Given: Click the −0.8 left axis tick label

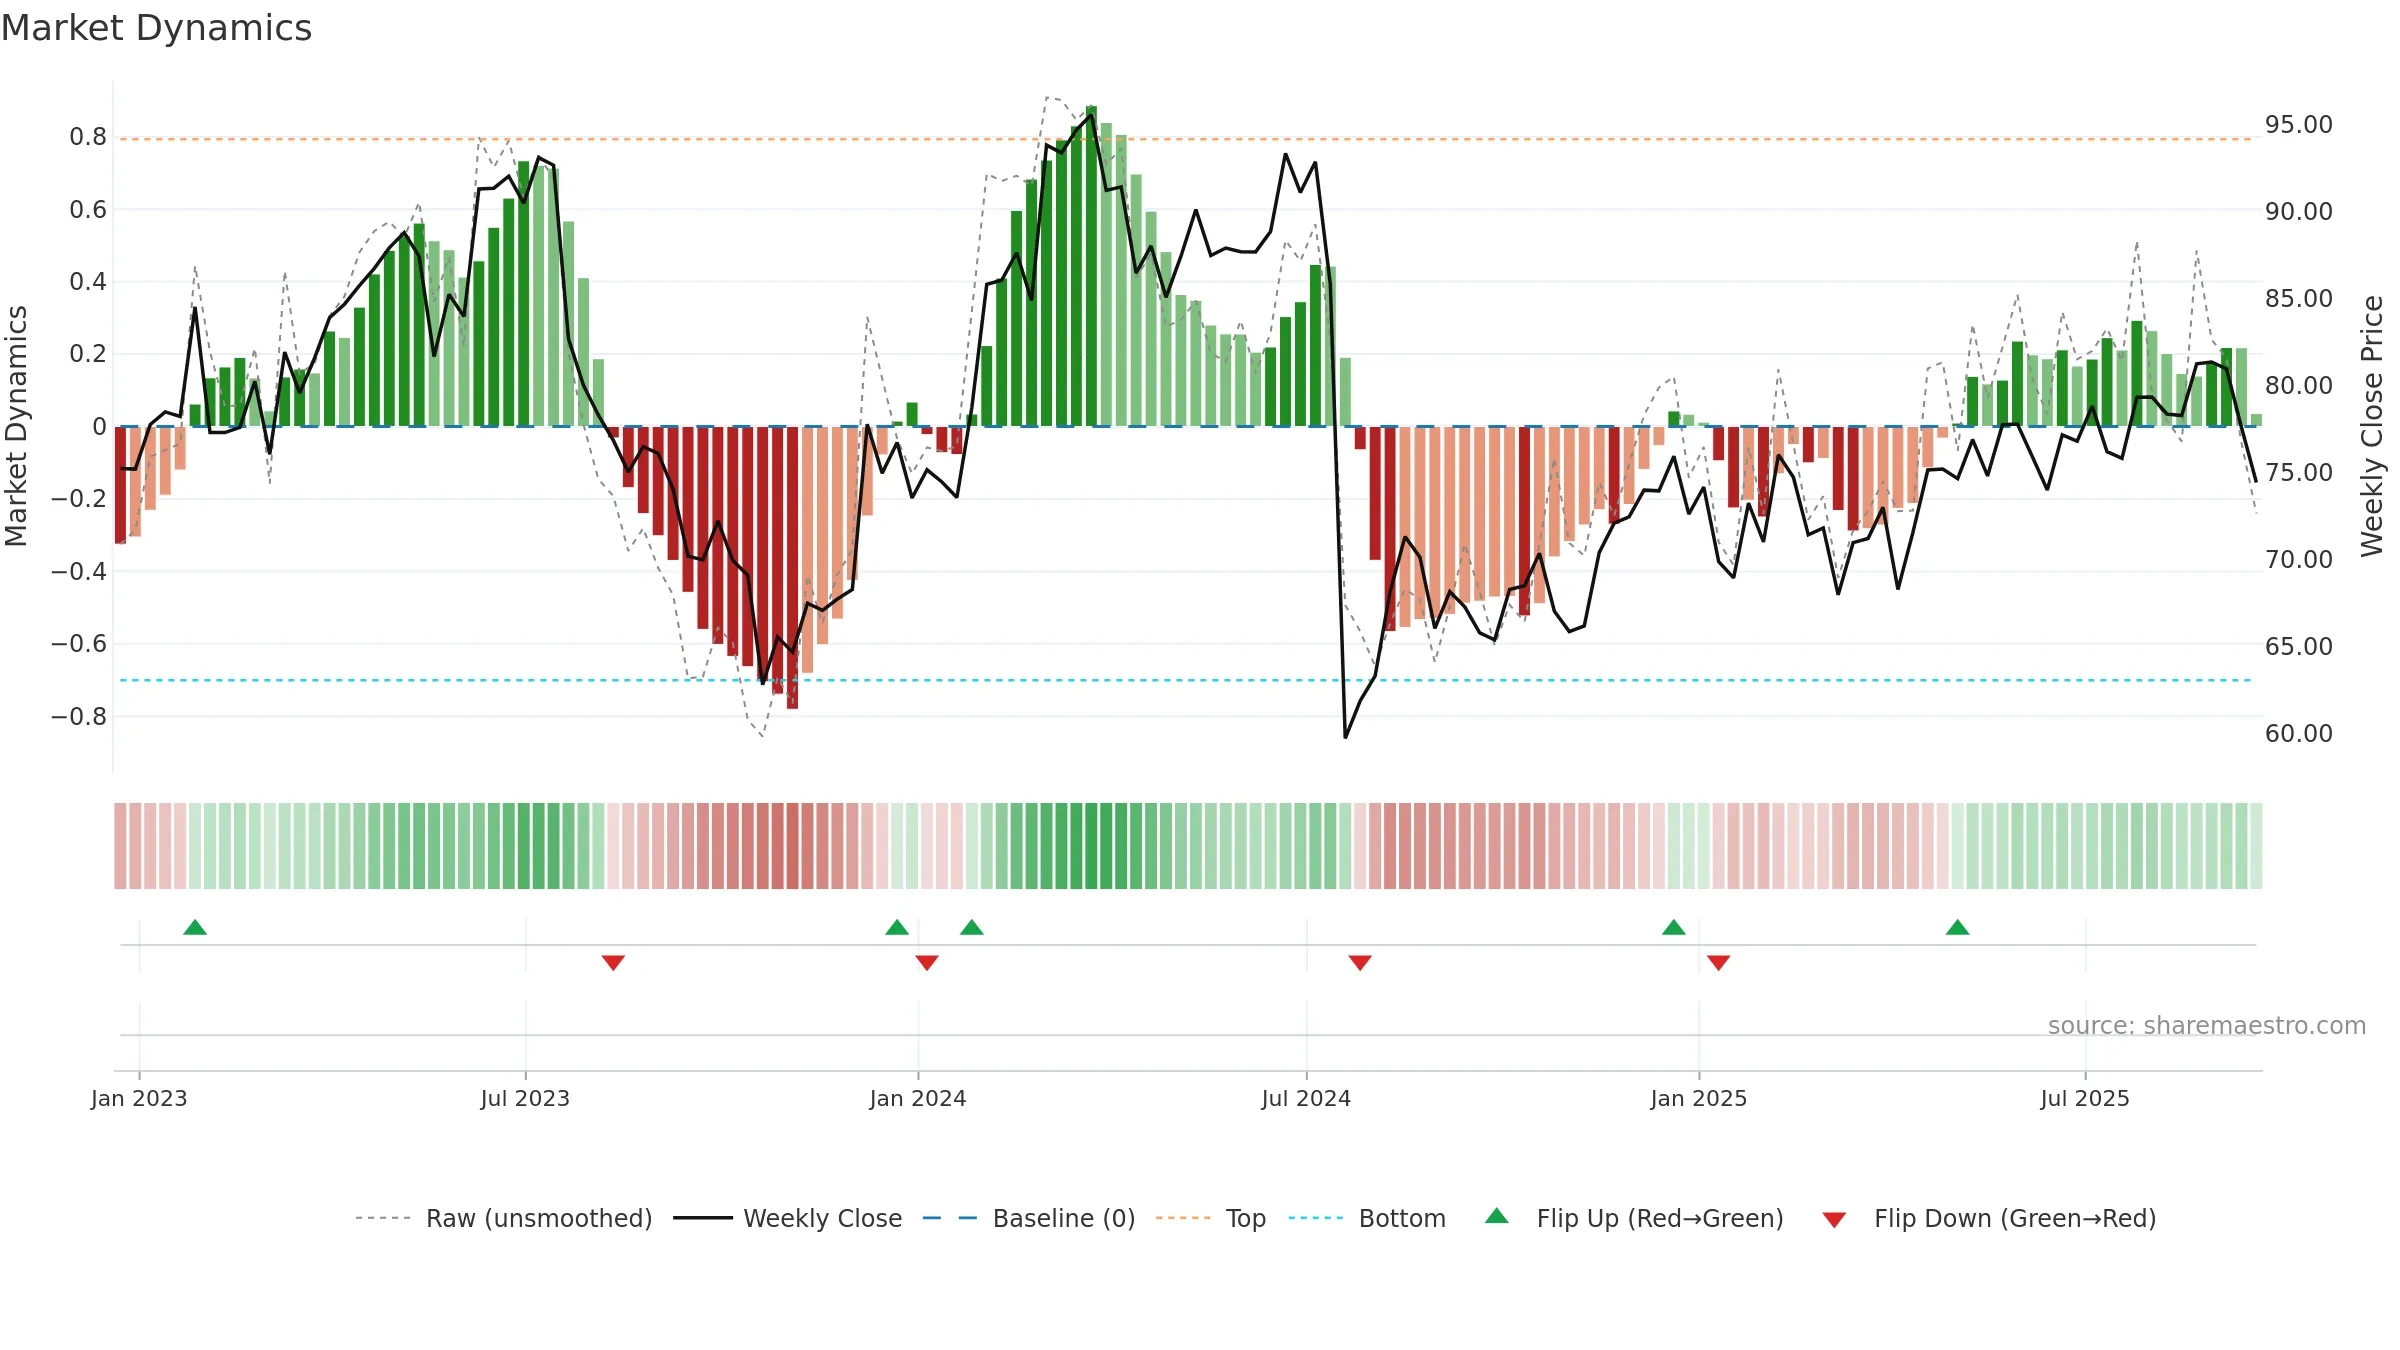Looking at the screenshot, I should click(x=79, y=717).
